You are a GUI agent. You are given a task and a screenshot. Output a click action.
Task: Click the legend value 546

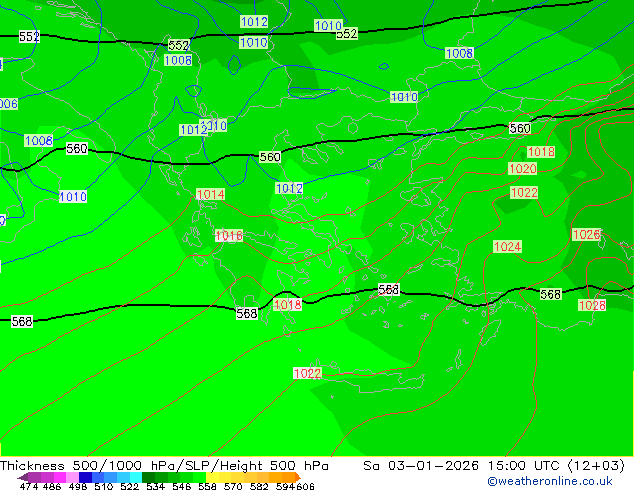click(182, 486)
